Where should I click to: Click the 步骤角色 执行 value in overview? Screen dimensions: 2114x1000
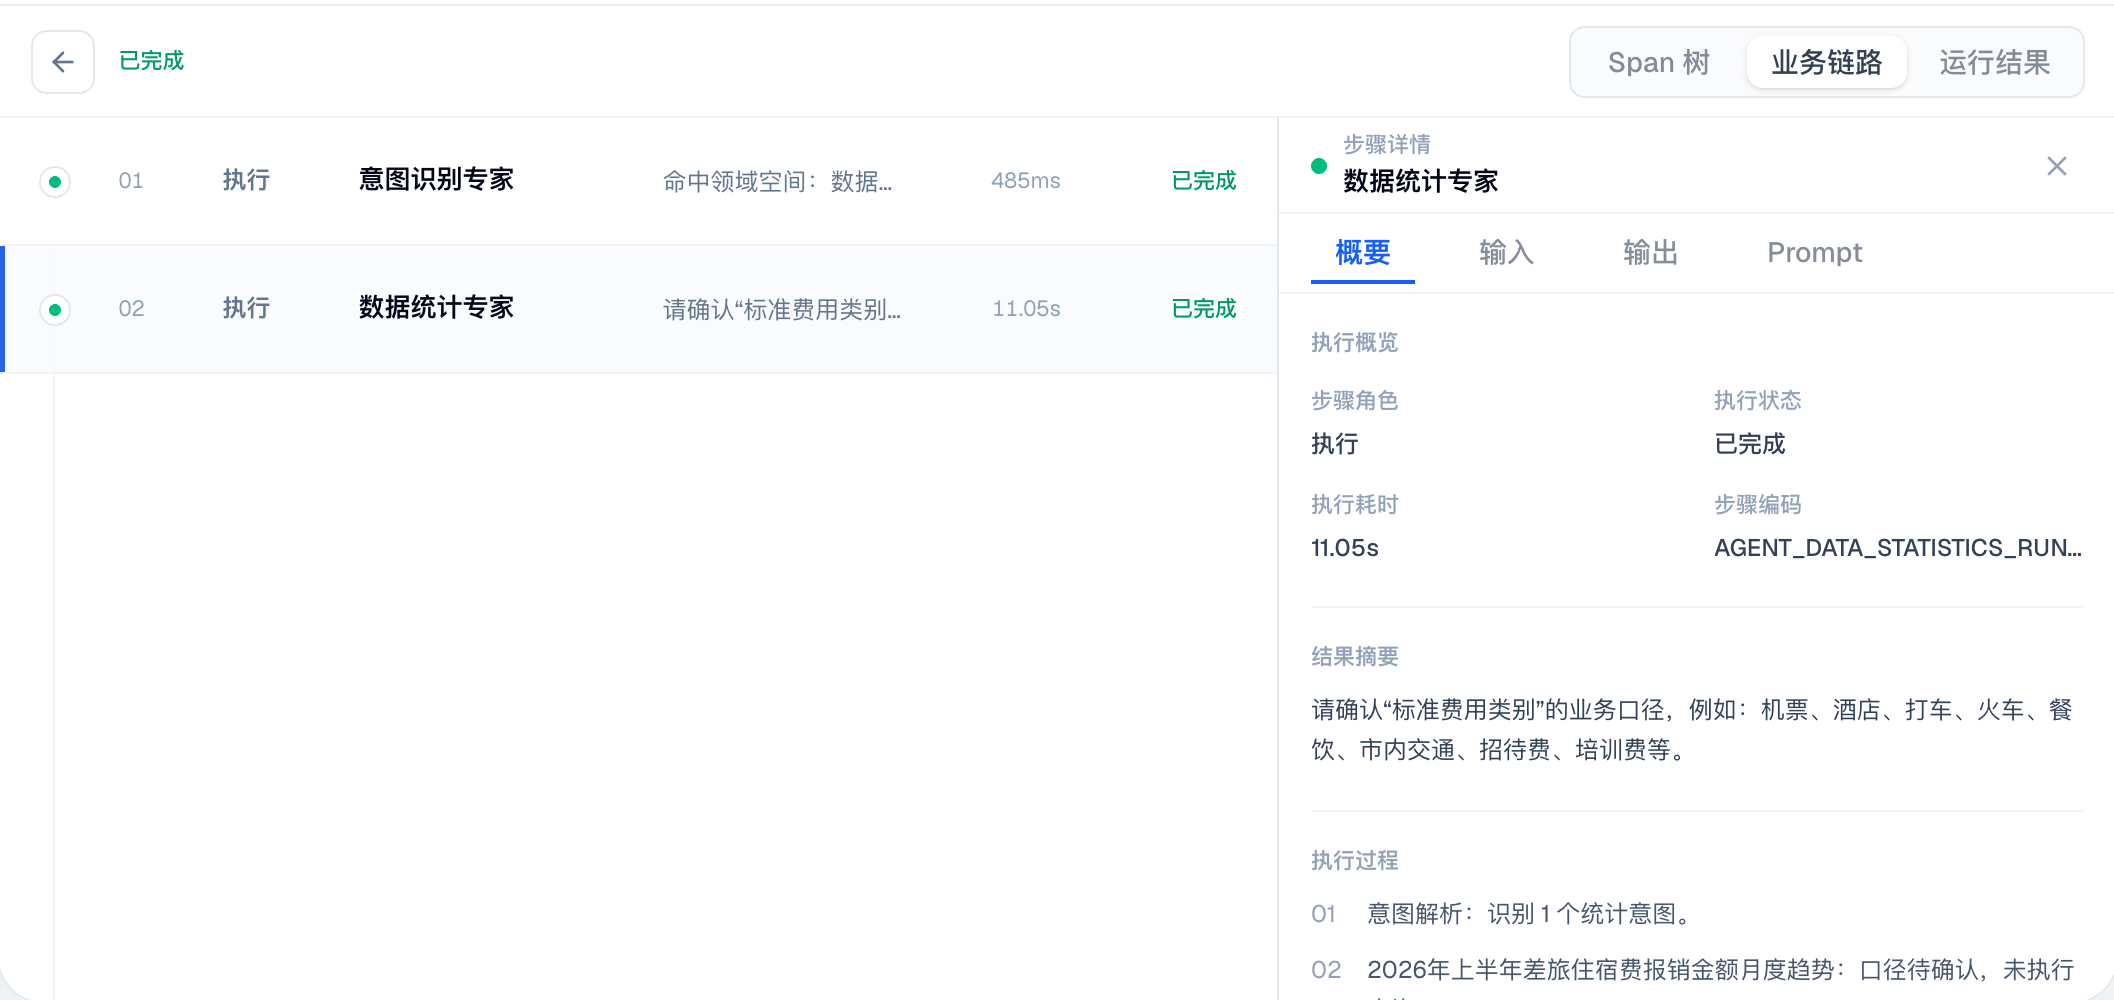(x=1335, y=444)
